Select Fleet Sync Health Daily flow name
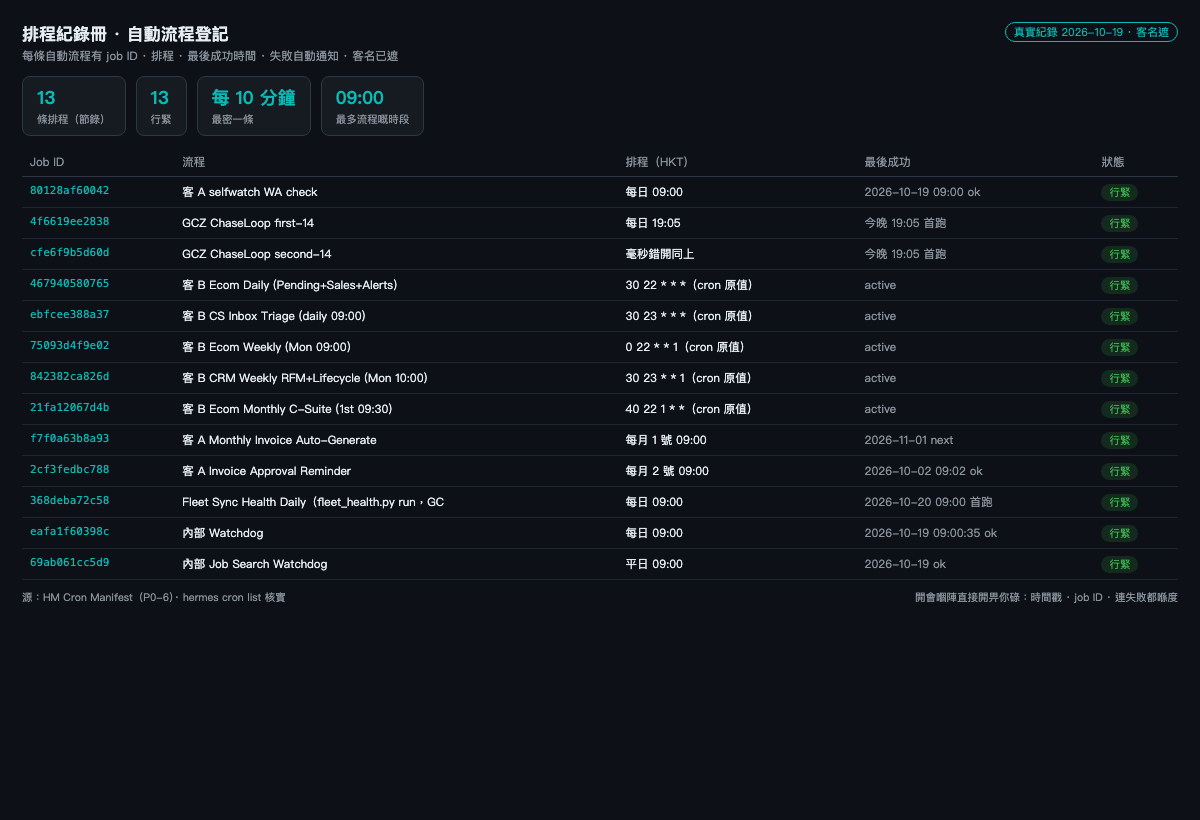Screen dimensions: 1200x820 click(313, 502)
